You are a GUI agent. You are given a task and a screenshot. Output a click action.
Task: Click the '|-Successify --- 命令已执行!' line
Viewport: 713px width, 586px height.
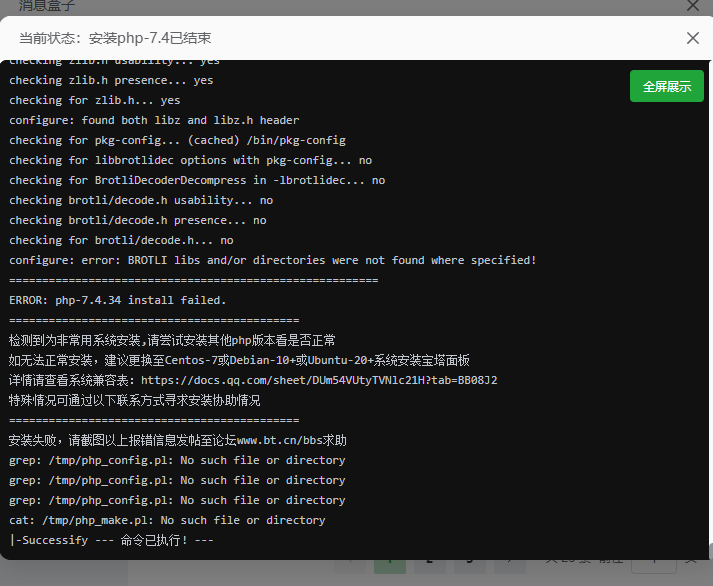coord(111,540)
